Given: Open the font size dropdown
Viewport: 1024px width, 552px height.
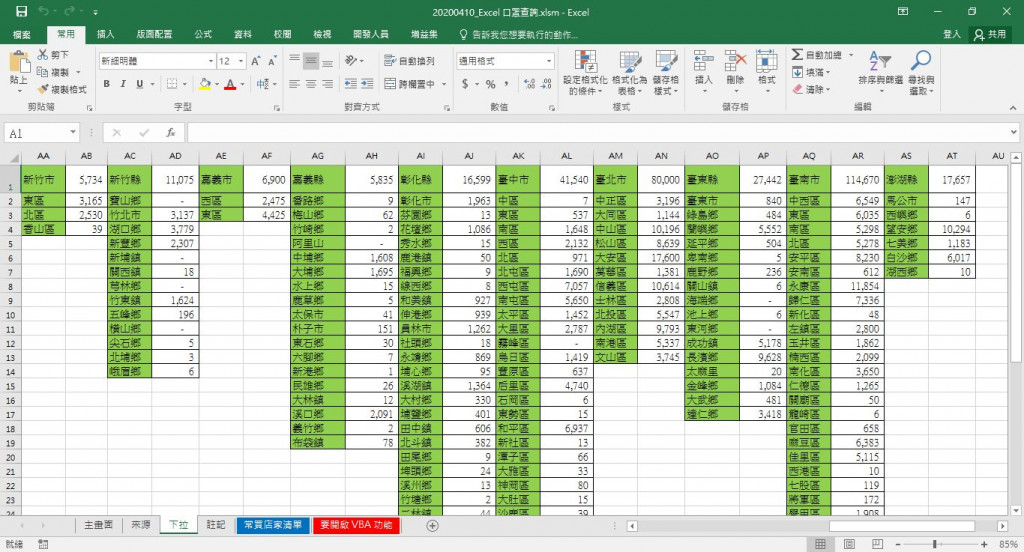Looking at the screenshot, I should [x=242, y=61].
